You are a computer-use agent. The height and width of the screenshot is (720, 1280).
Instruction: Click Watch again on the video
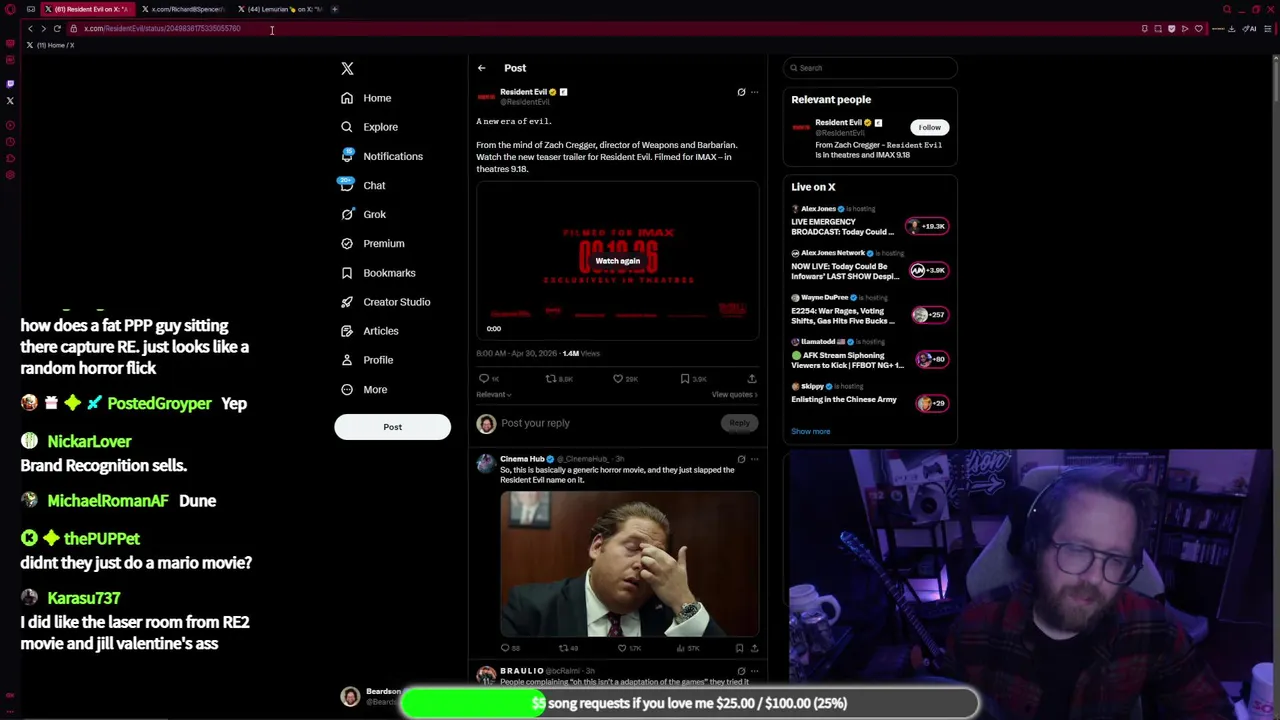tap(617, 261)
